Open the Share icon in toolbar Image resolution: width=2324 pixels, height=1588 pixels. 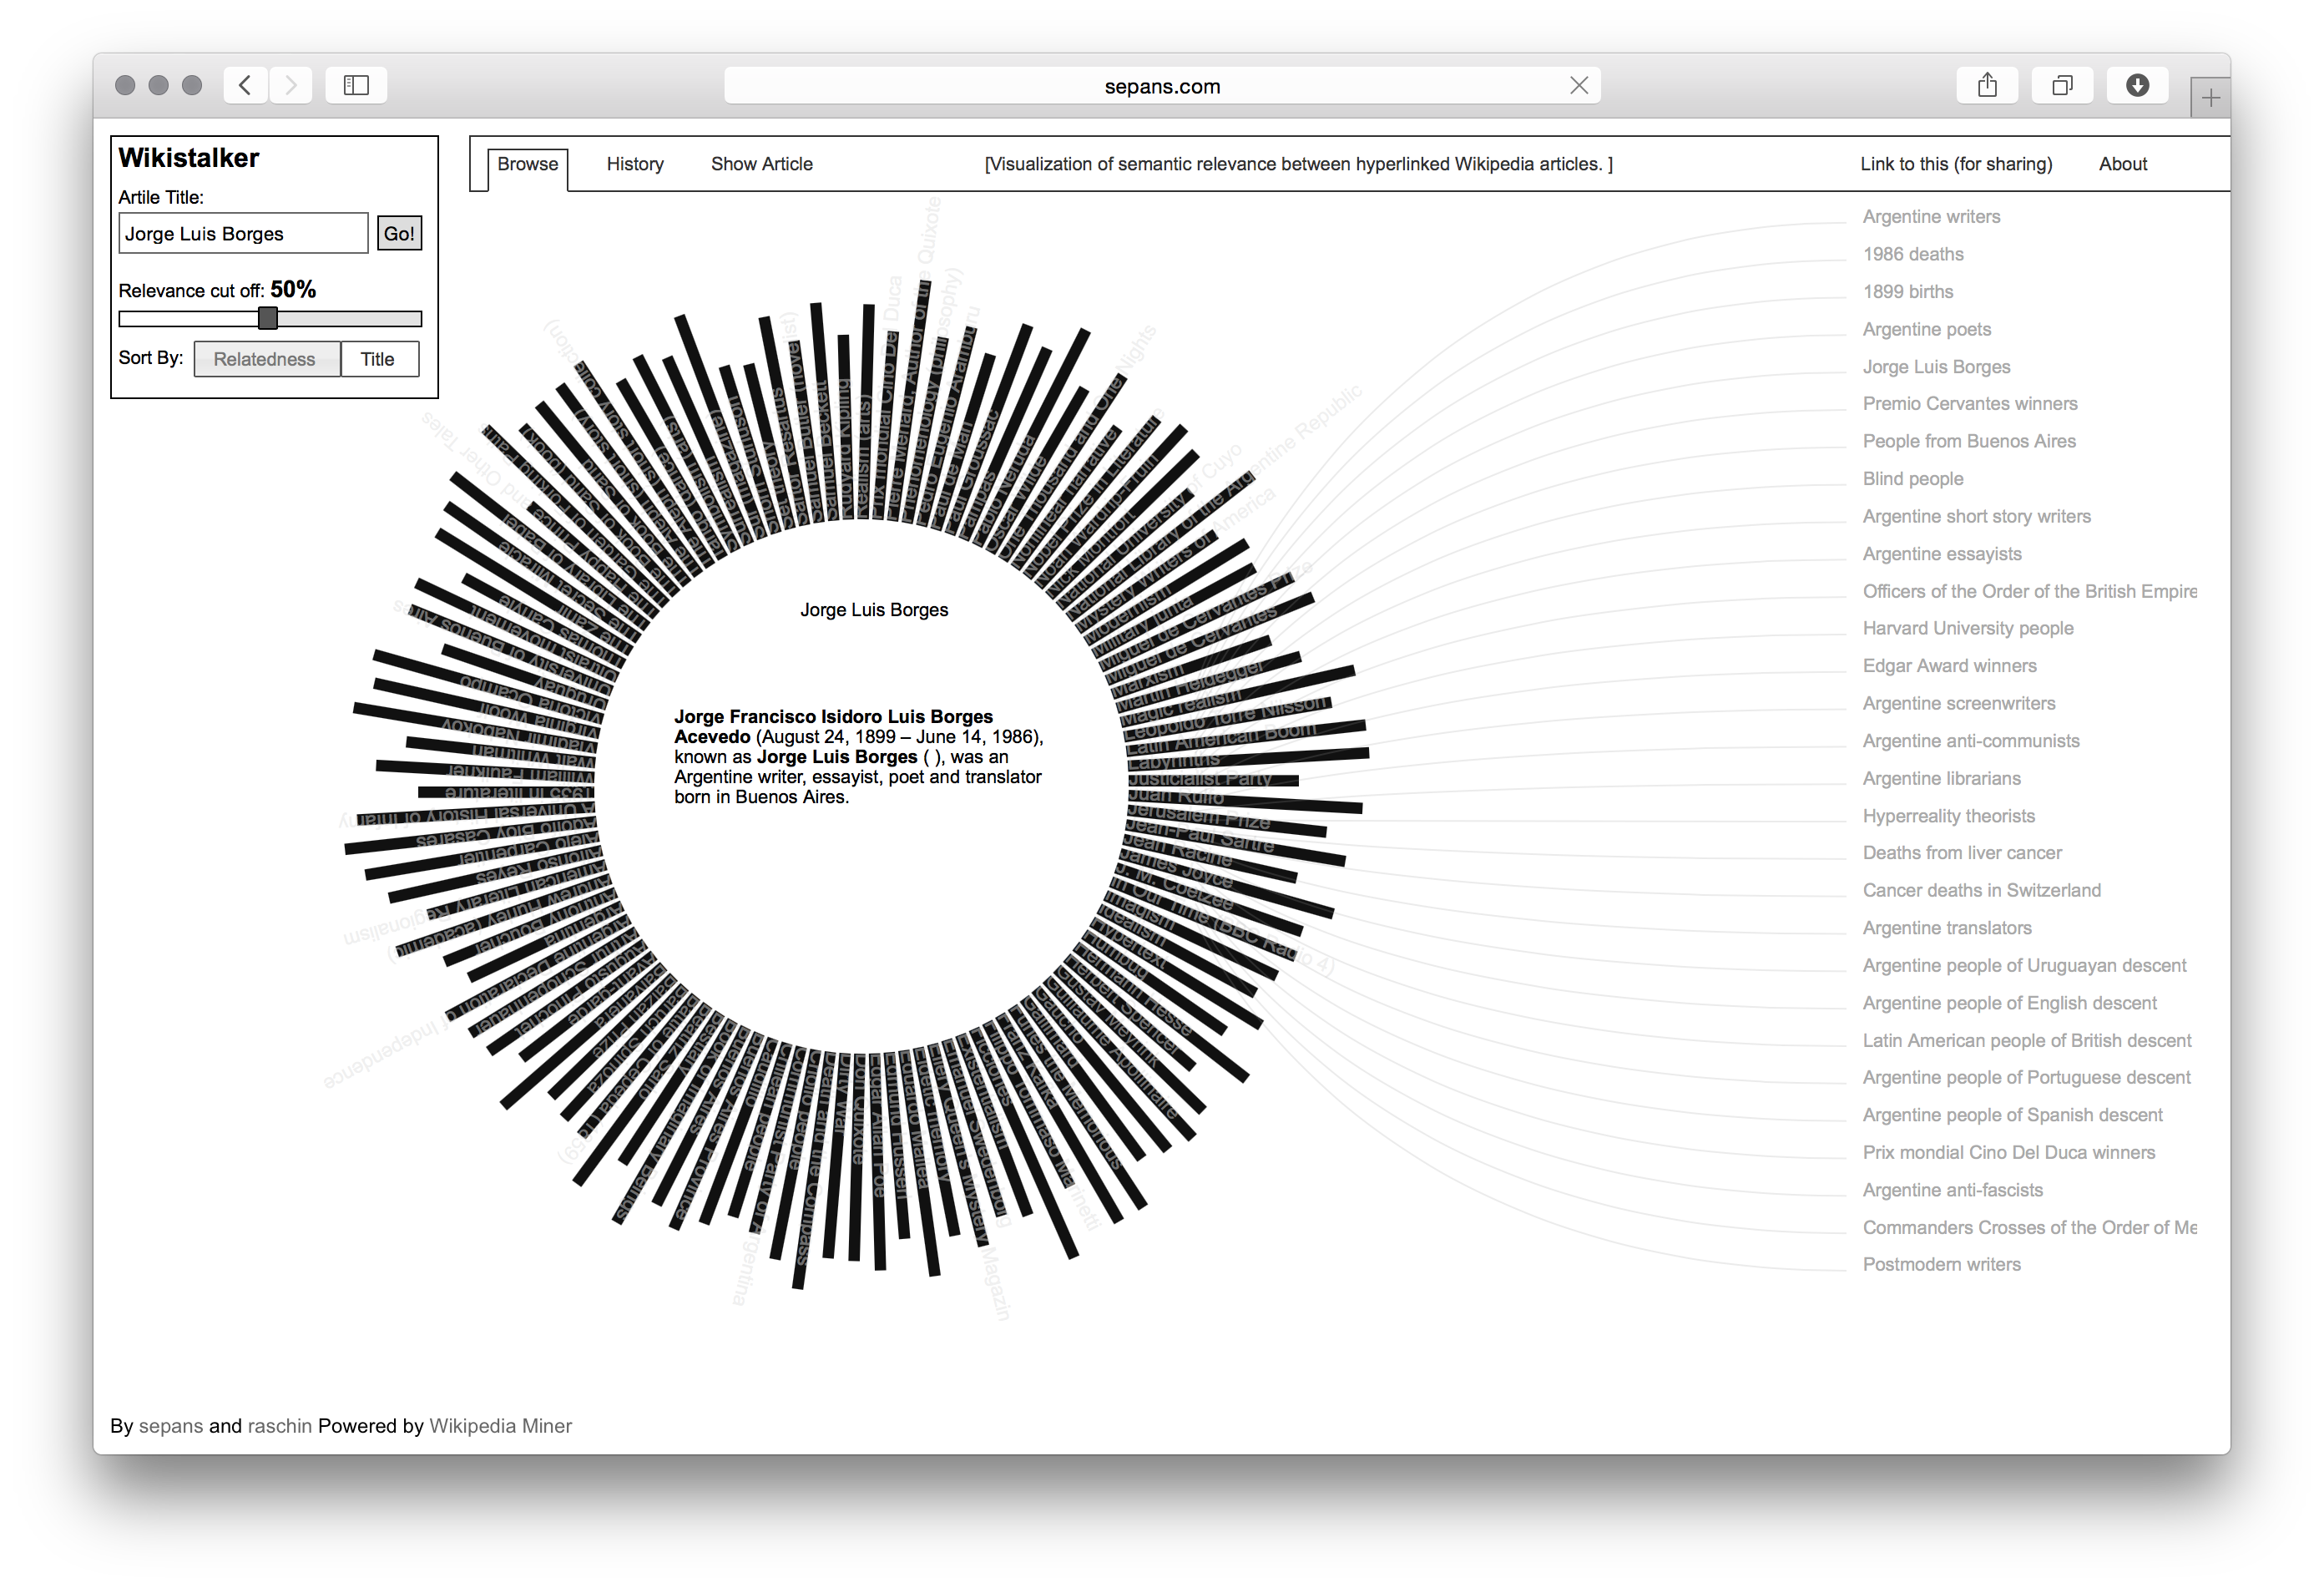pyautogui.click(x=1987, y=85)
